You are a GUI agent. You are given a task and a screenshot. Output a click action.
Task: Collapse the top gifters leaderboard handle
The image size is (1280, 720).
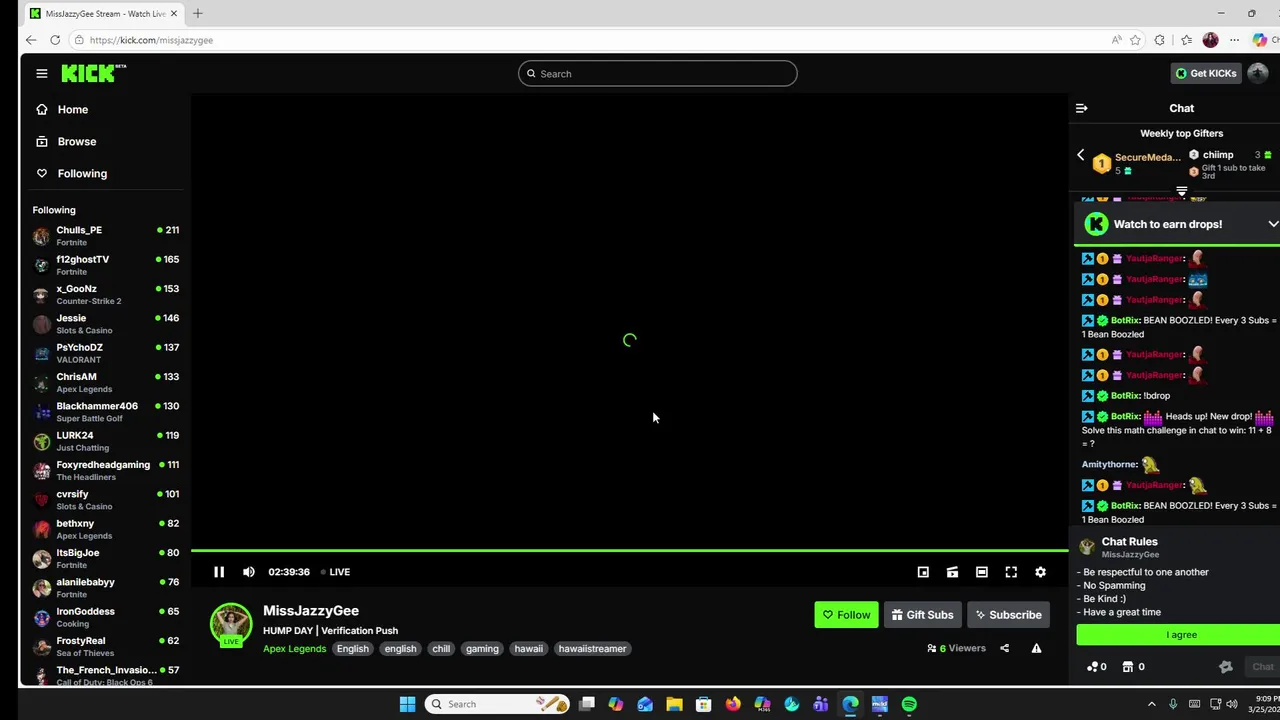(1182, 191)
